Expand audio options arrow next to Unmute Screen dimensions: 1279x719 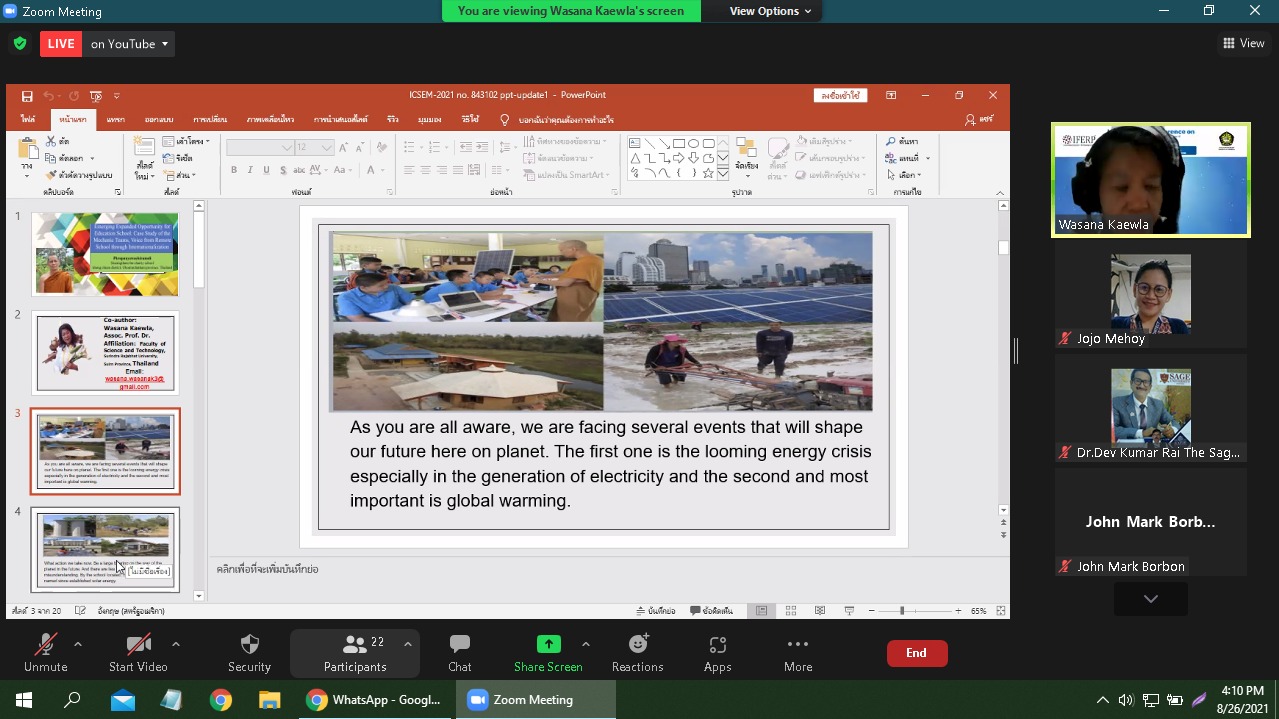[78, 644]
